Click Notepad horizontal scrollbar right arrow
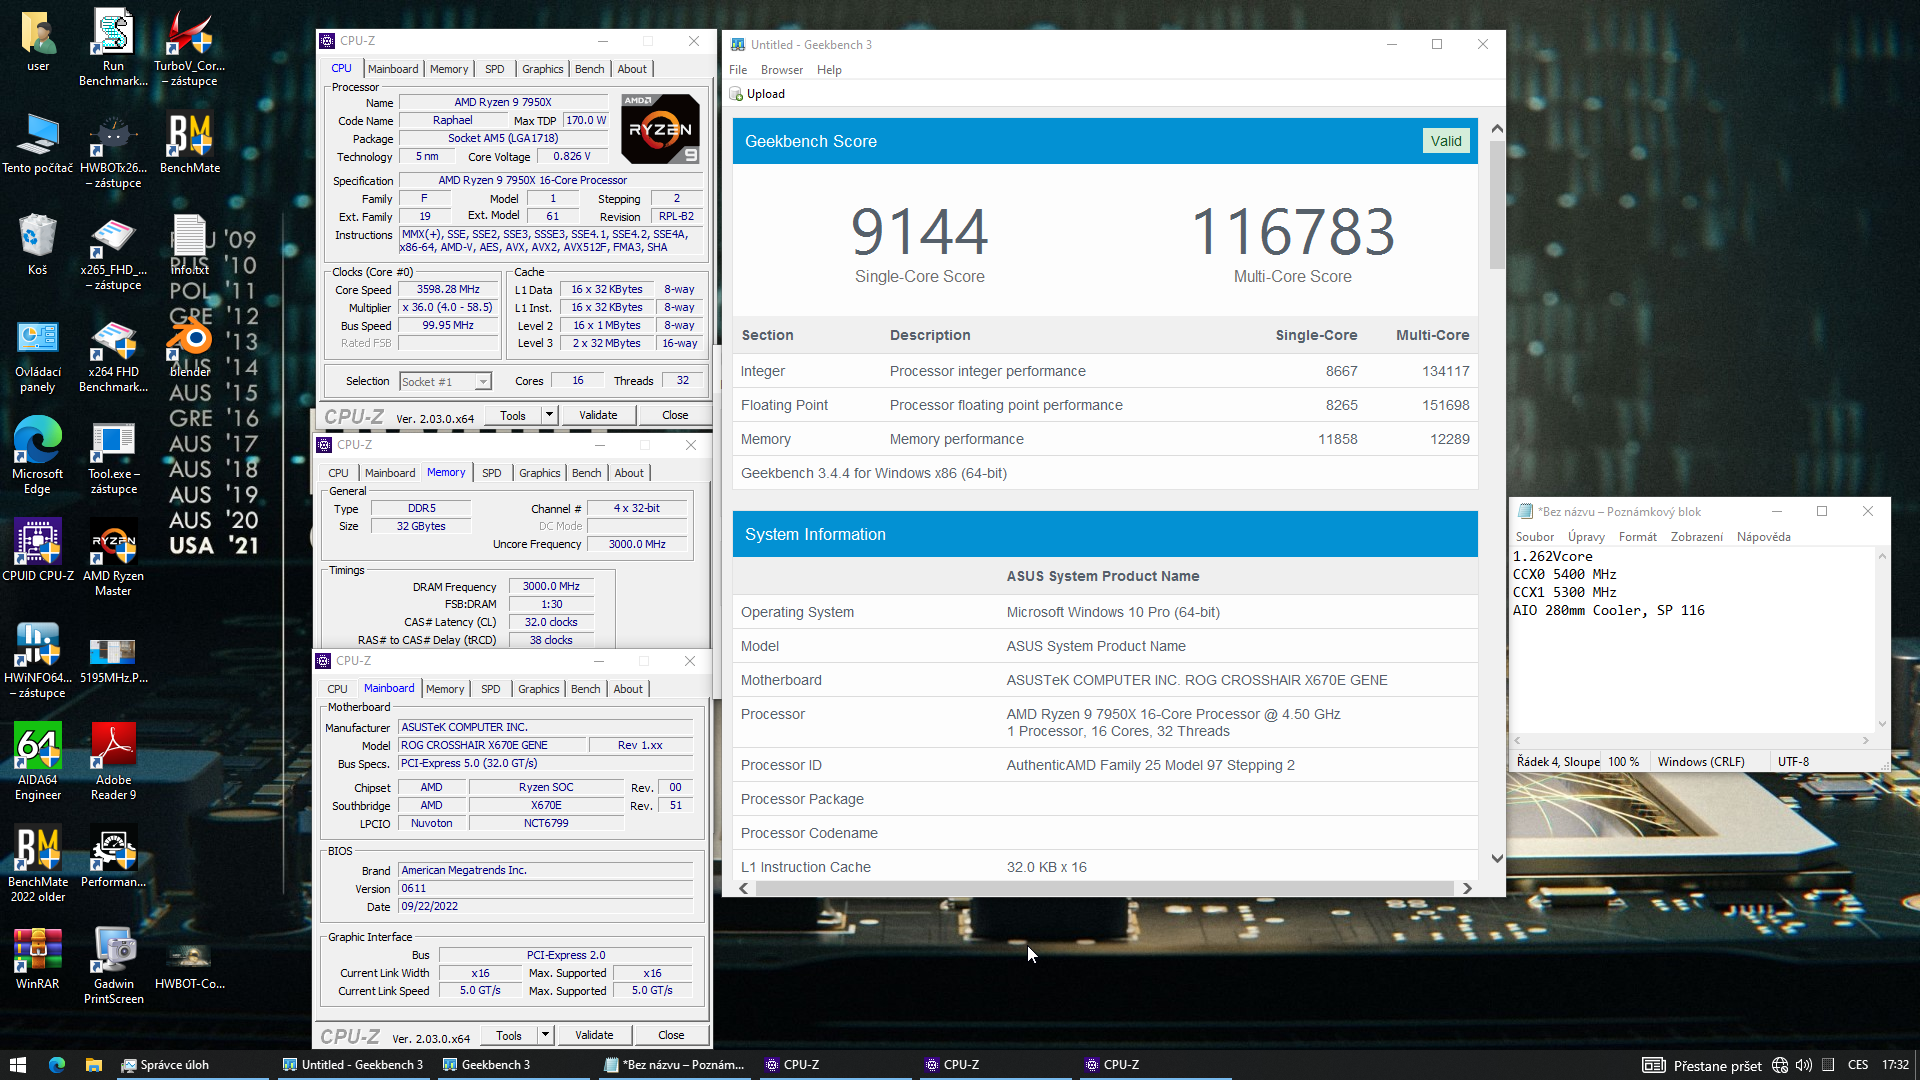 tap(1866, 740)
